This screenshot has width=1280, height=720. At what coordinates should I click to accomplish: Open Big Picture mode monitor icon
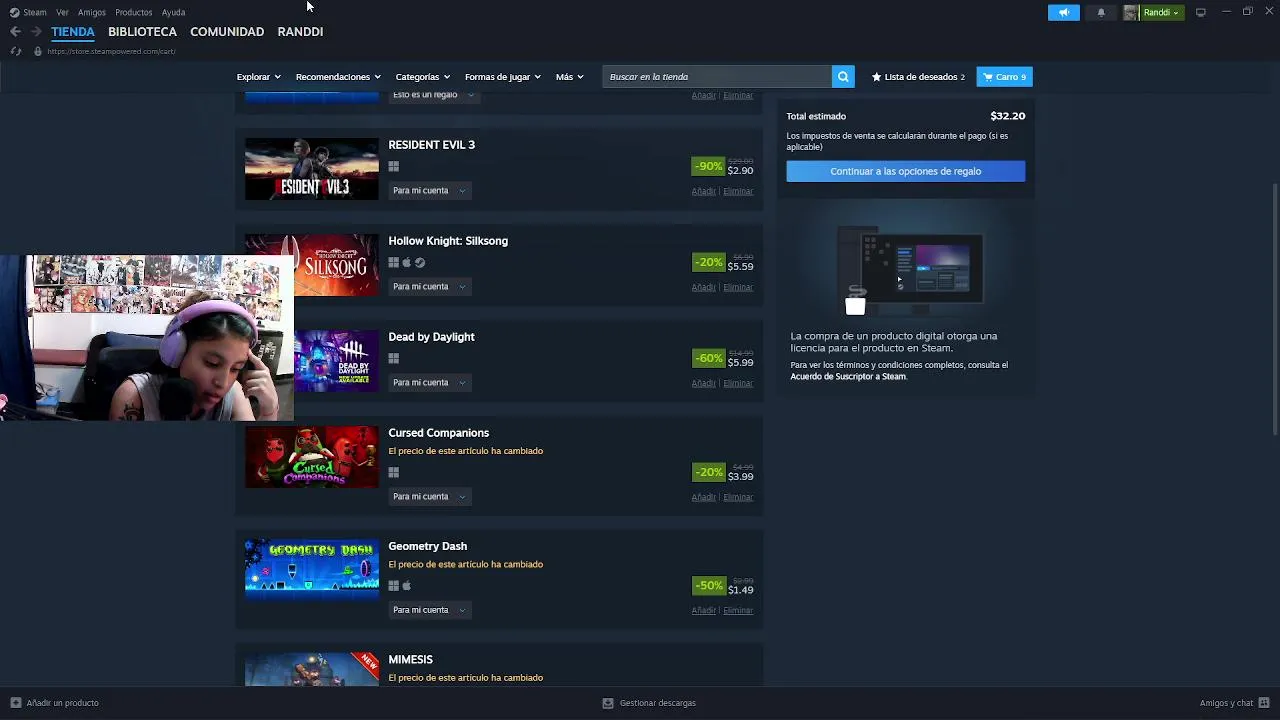(x=1201, y=12)
